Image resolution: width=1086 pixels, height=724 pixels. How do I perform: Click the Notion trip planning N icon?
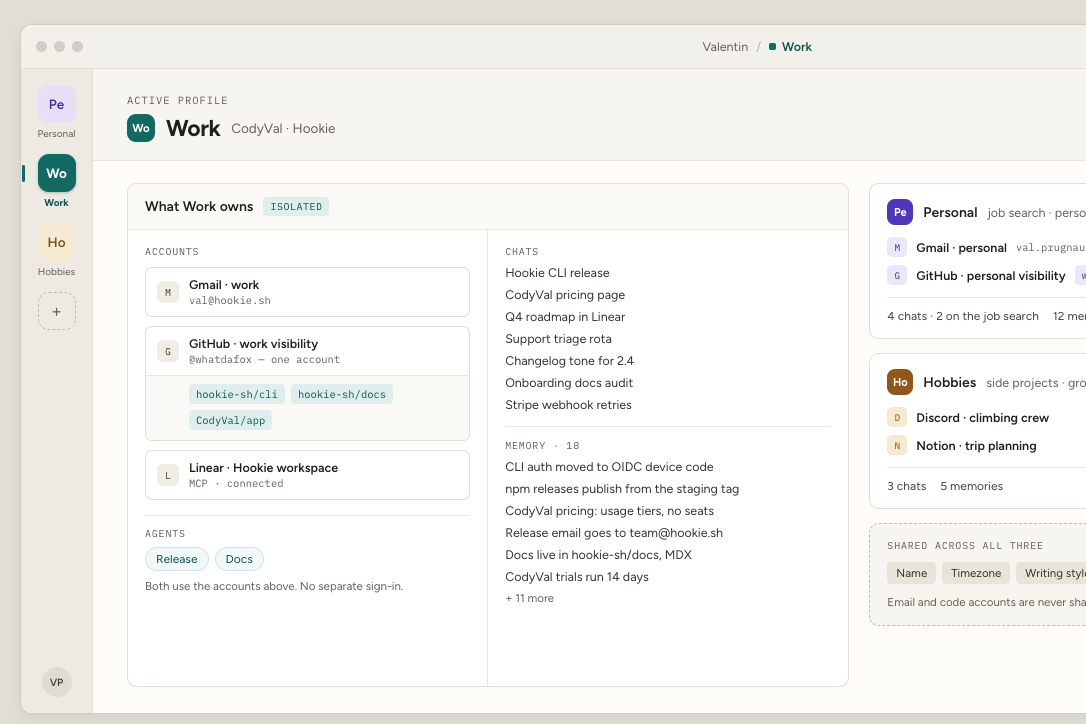coord(897,445)
